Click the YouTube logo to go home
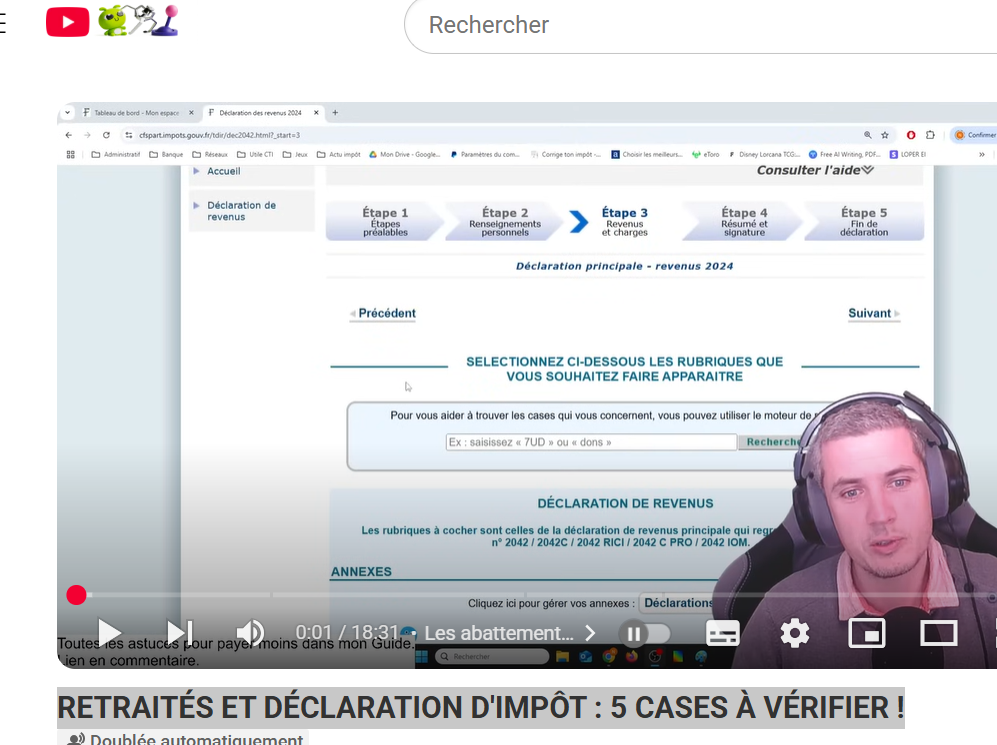 coord(67,22)
